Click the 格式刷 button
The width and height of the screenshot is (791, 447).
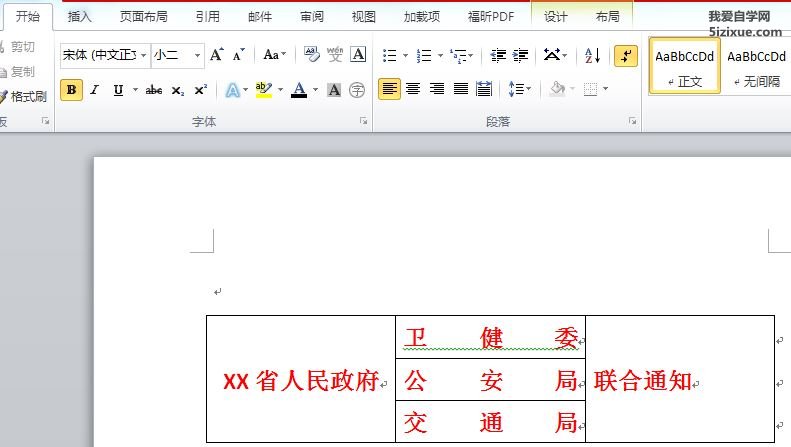click(x=24, y=96)
